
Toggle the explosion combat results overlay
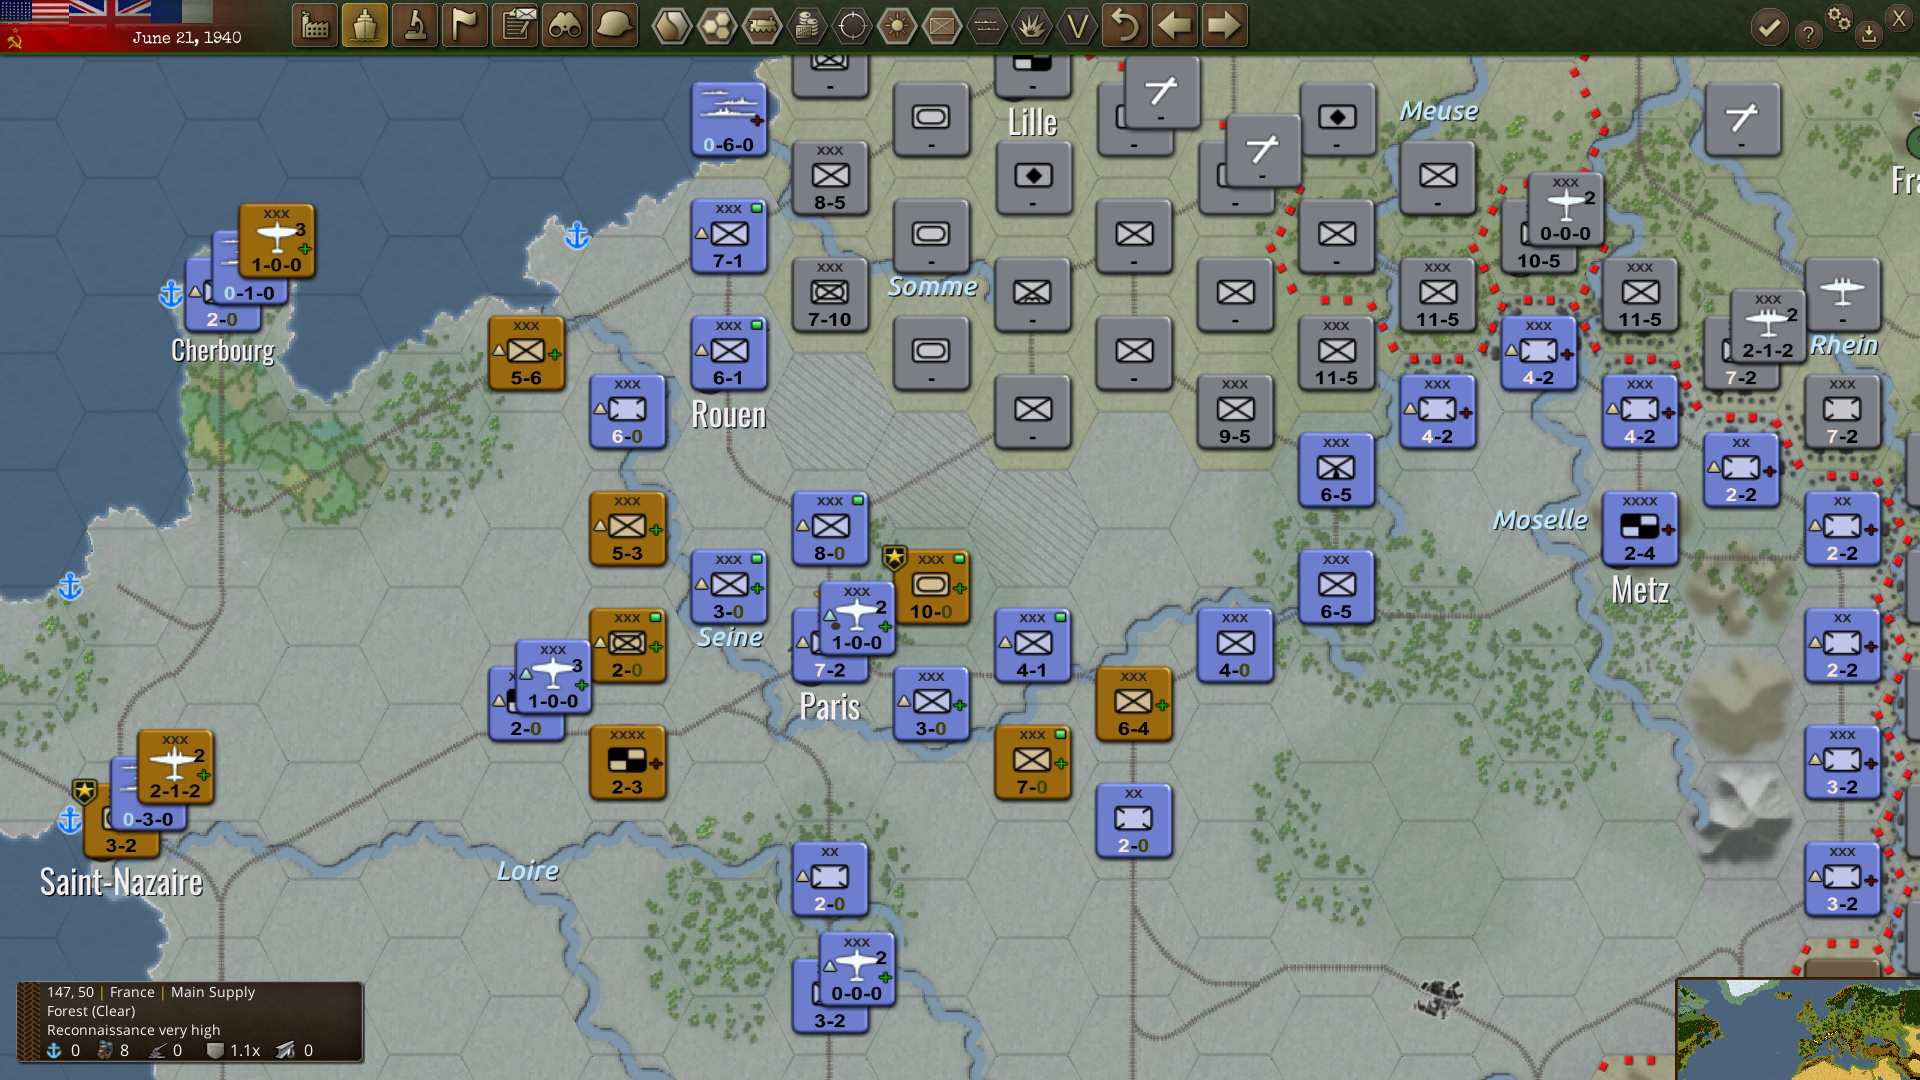pyautogui.click(x=1033, y=25)
